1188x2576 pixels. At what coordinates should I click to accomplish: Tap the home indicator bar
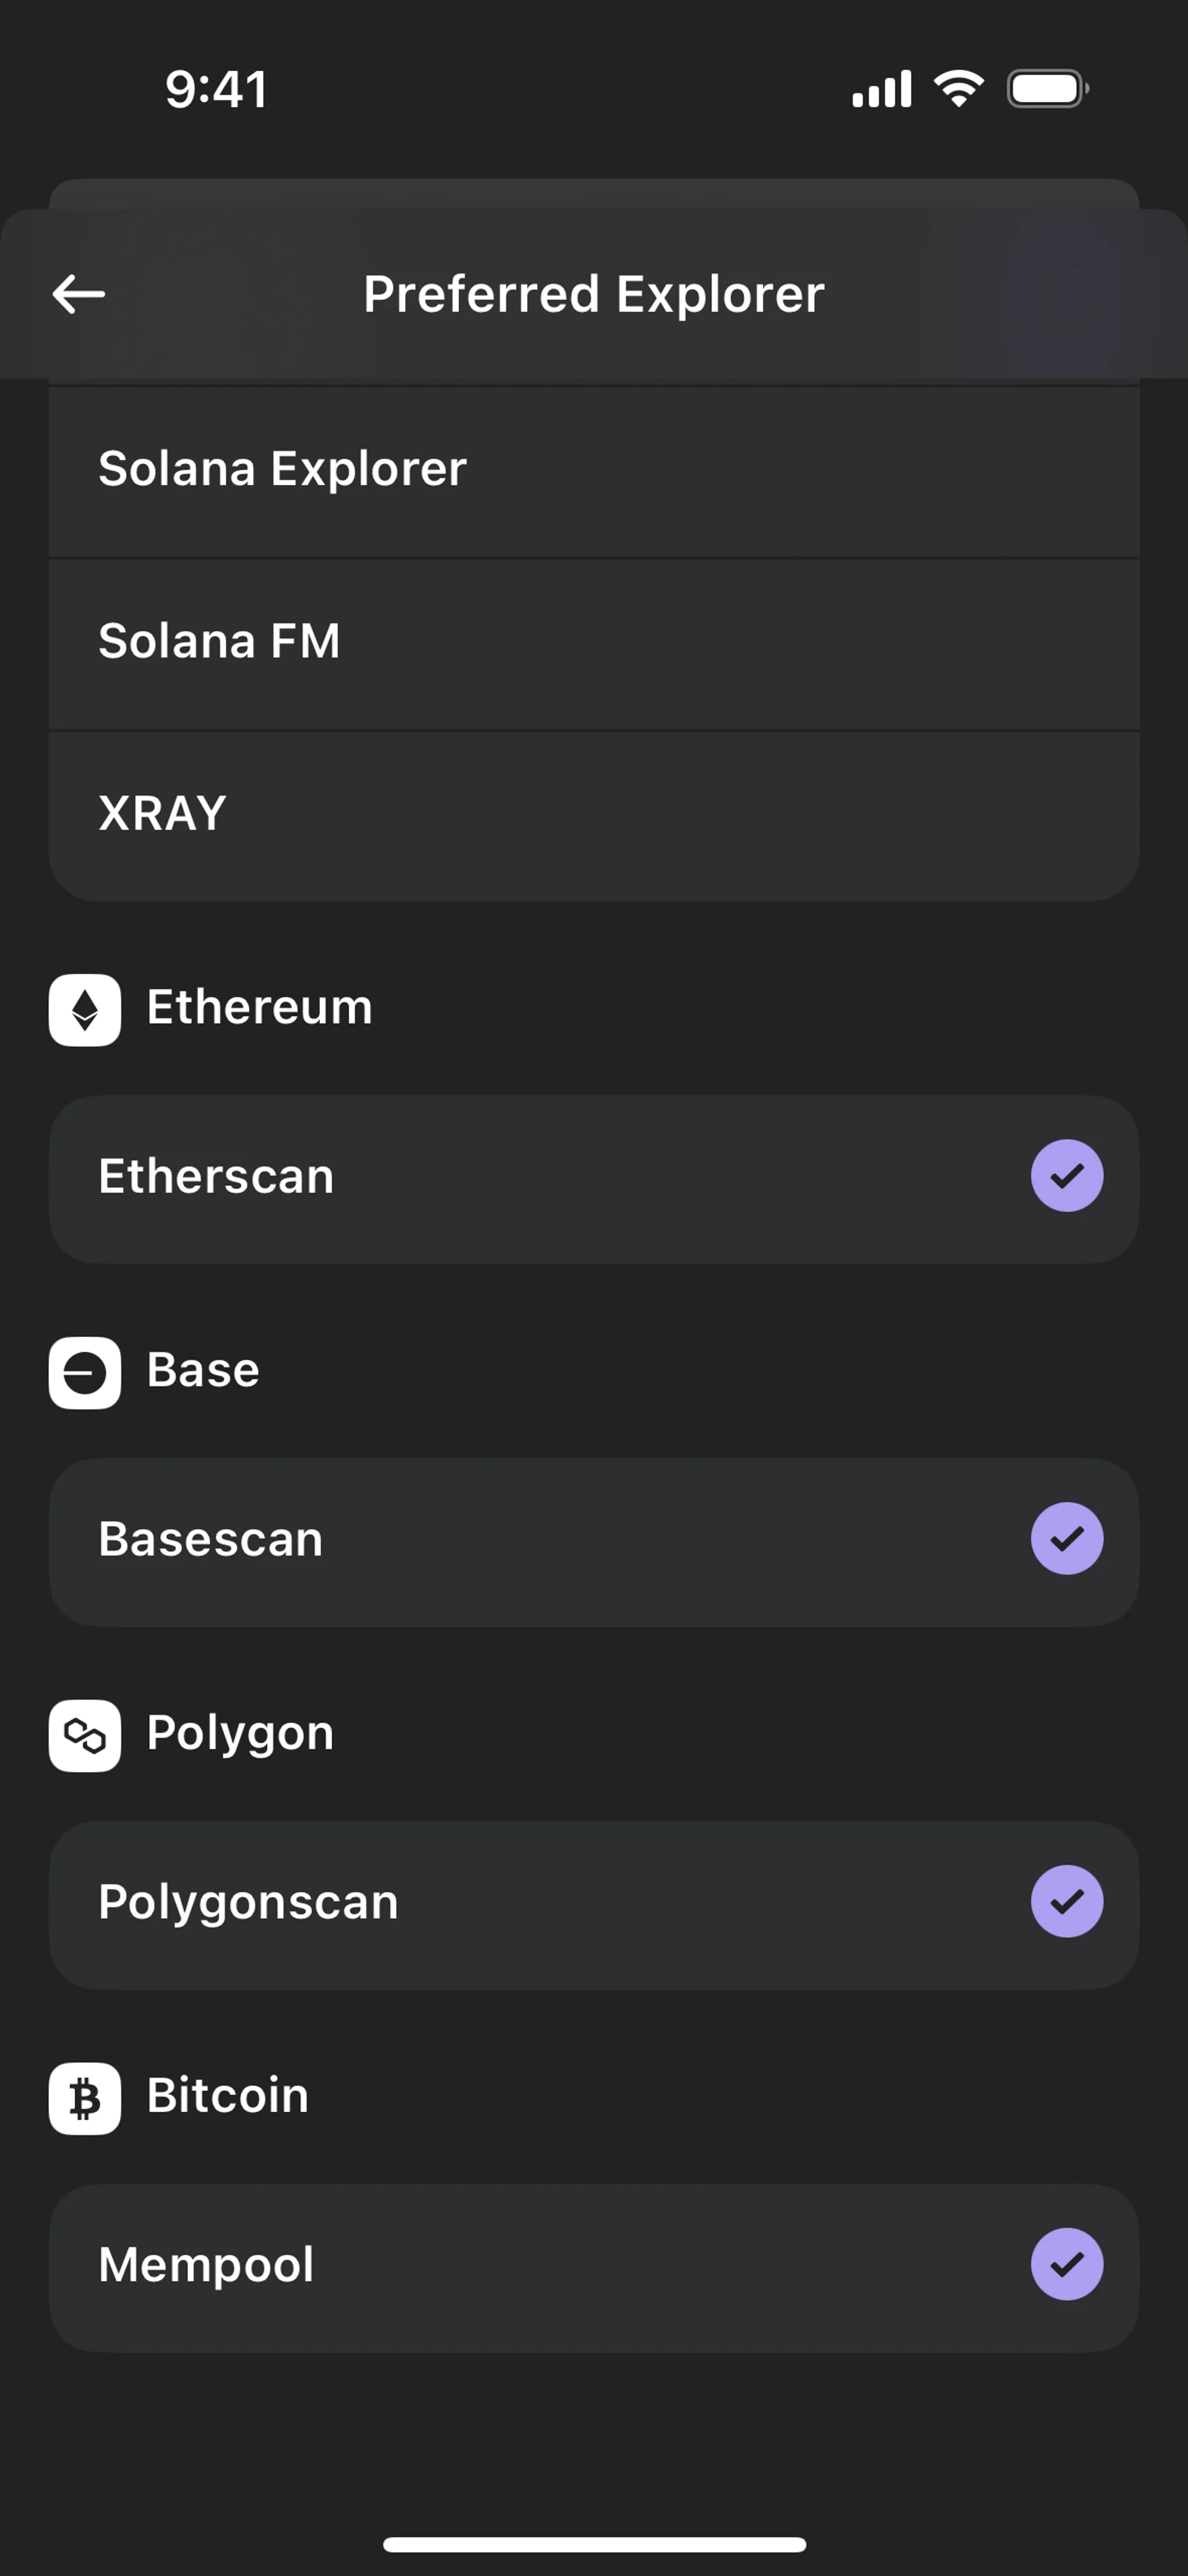coord(594,2545)
